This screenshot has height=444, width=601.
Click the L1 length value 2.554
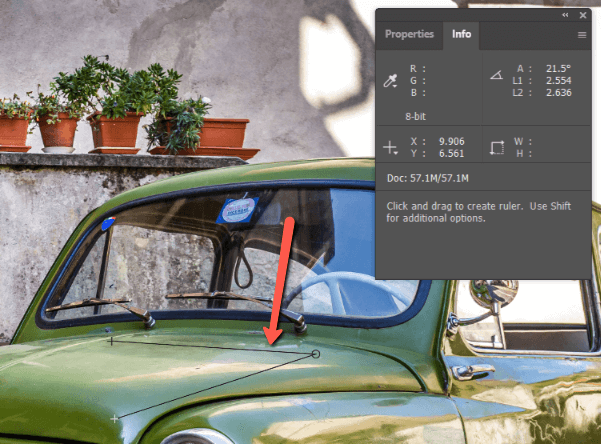click(x=559, y=80)
